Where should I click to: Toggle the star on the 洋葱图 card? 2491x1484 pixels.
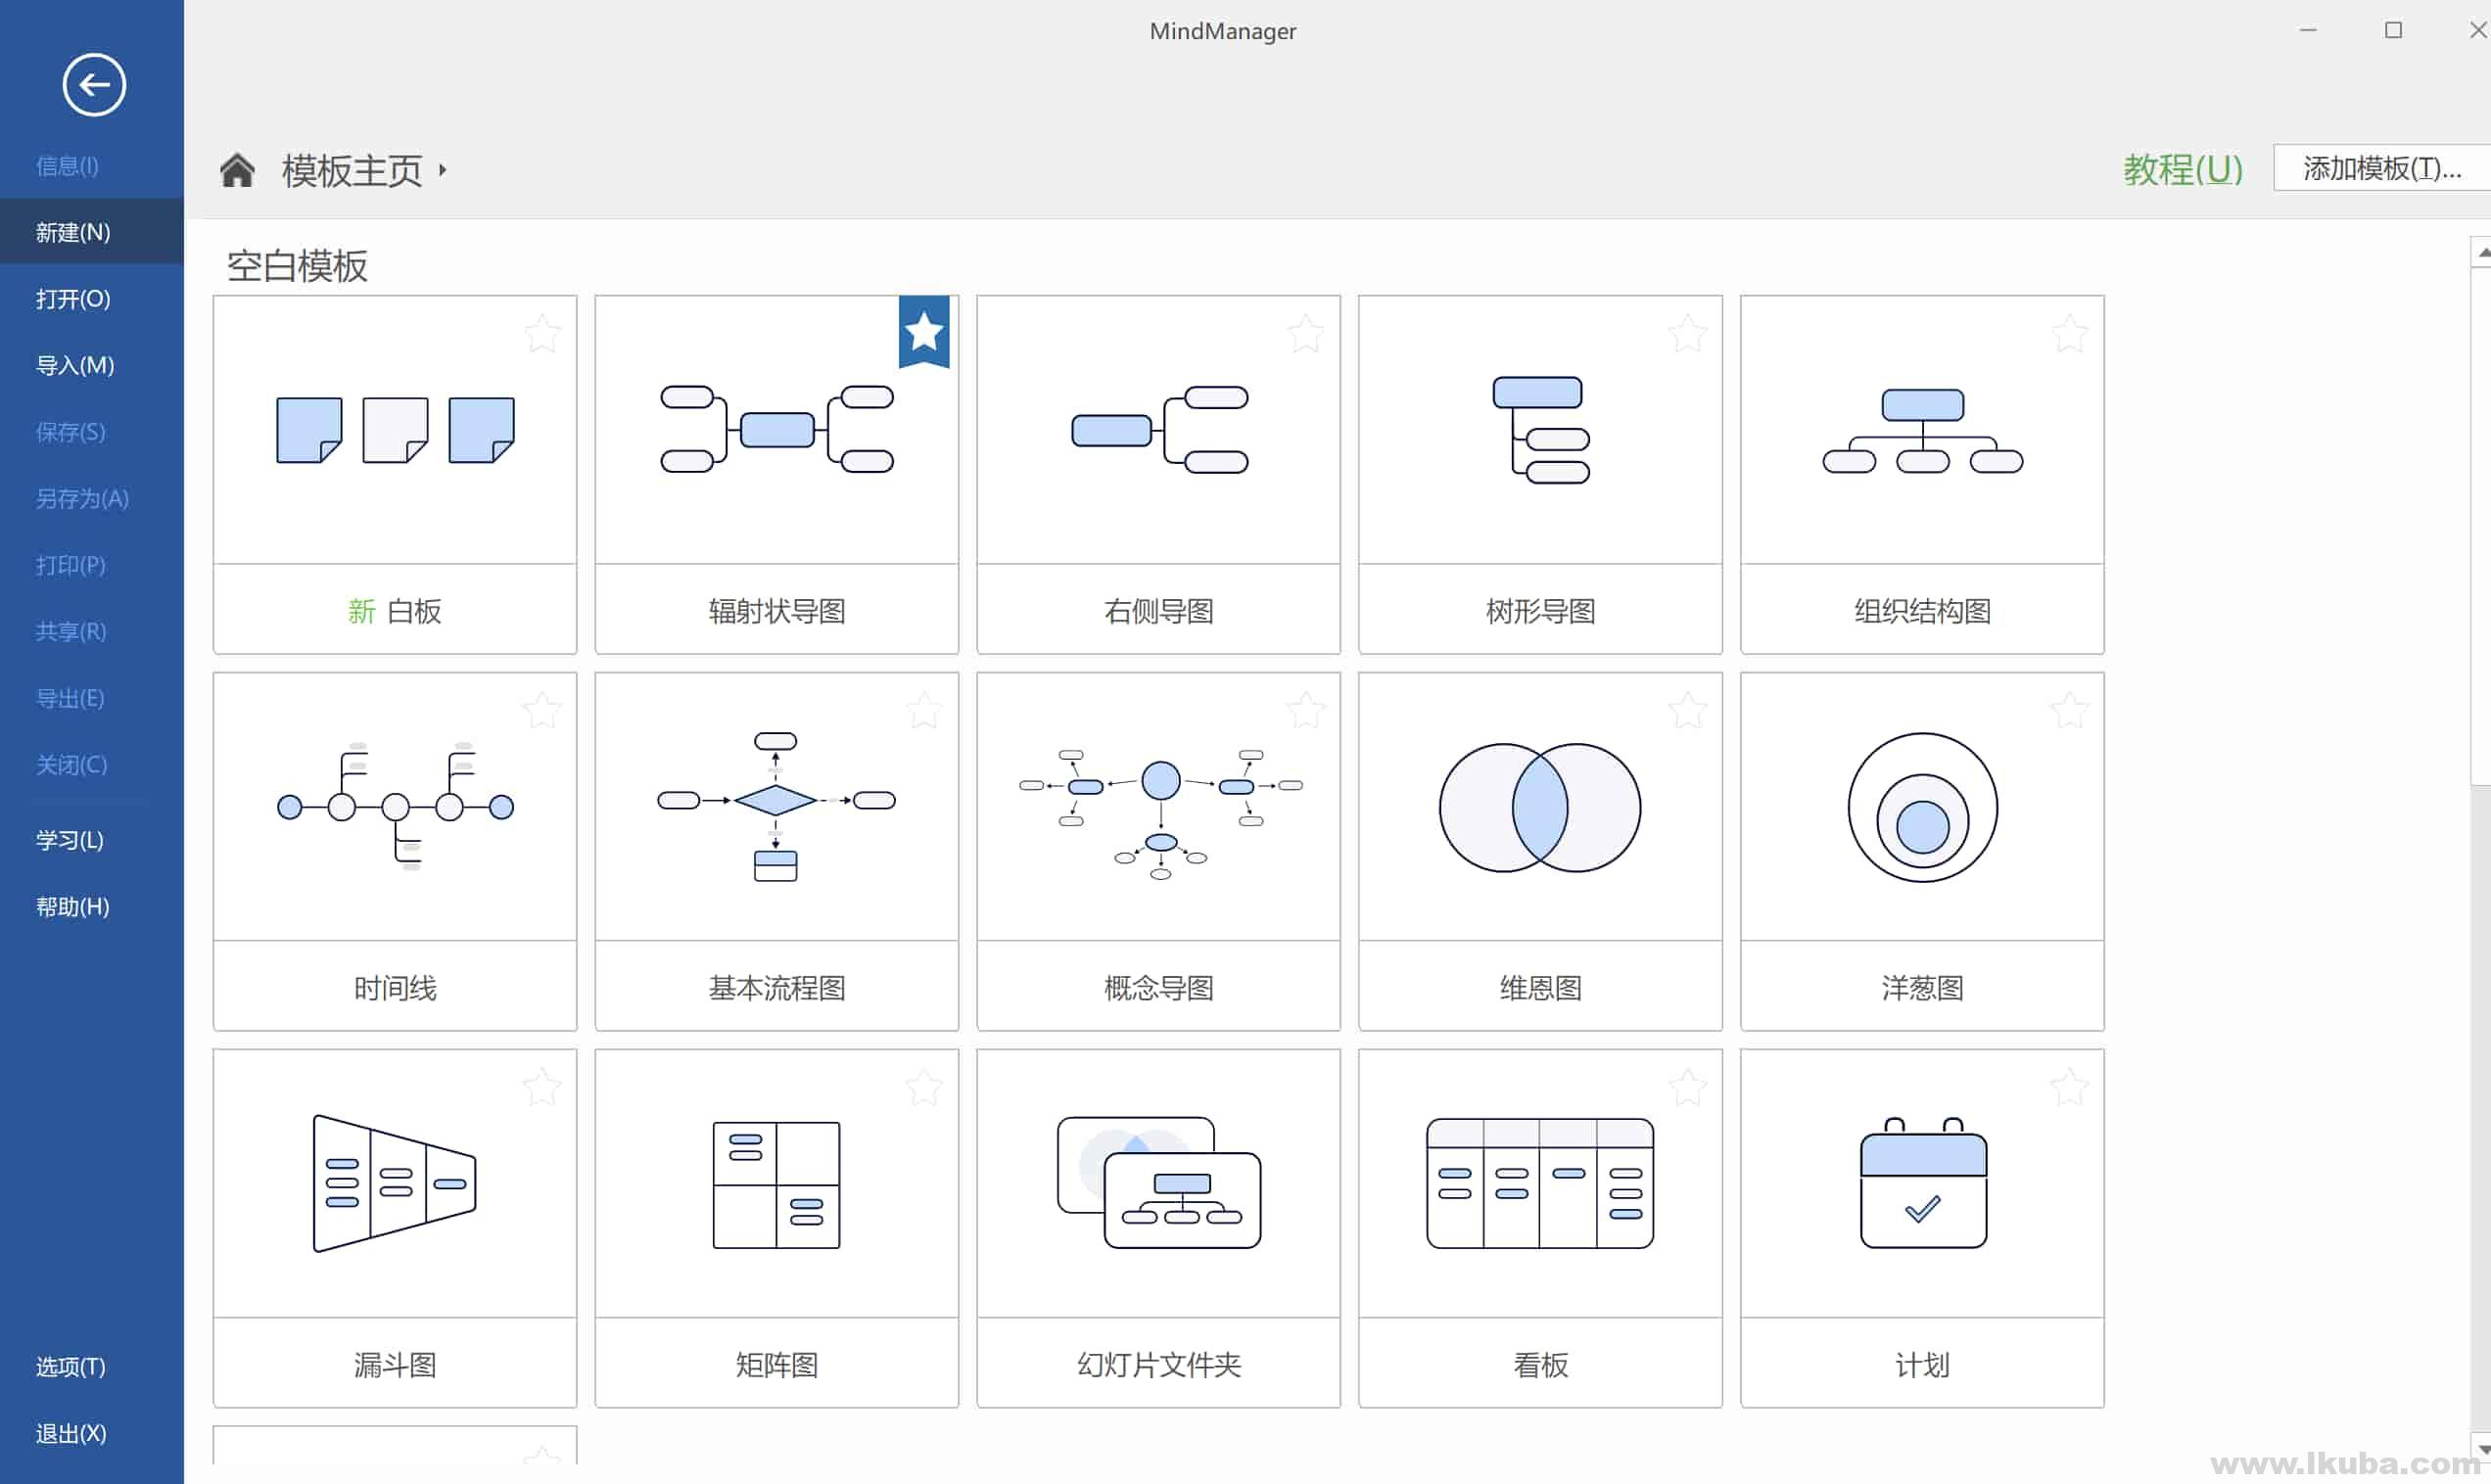(2069, 710)
